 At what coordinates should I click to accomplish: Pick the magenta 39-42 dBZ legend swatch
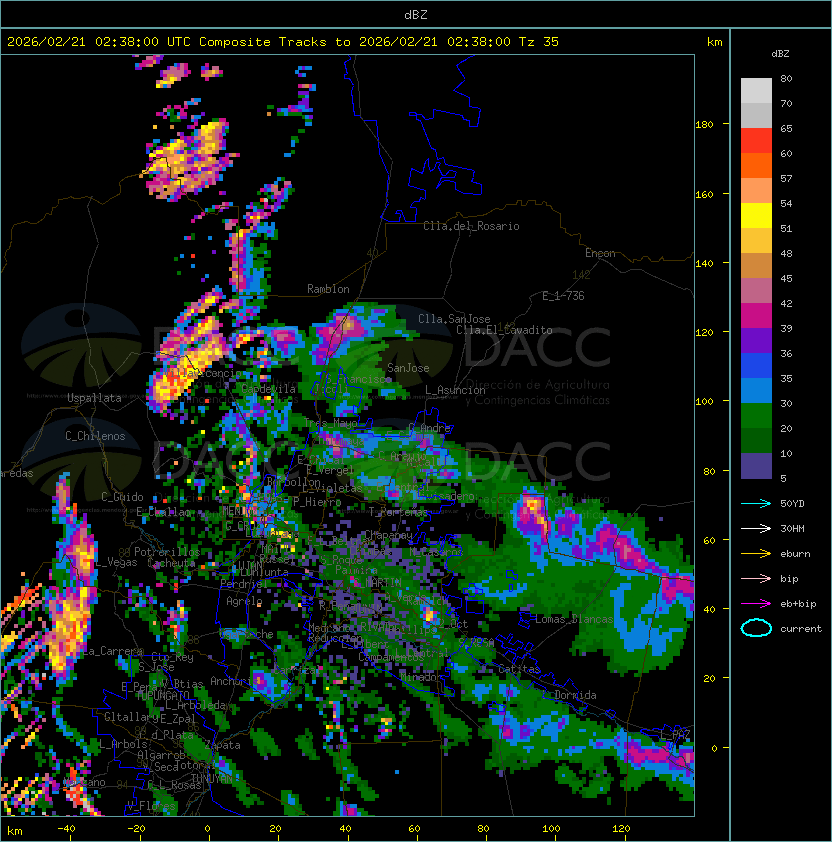[x=756, y=316]
